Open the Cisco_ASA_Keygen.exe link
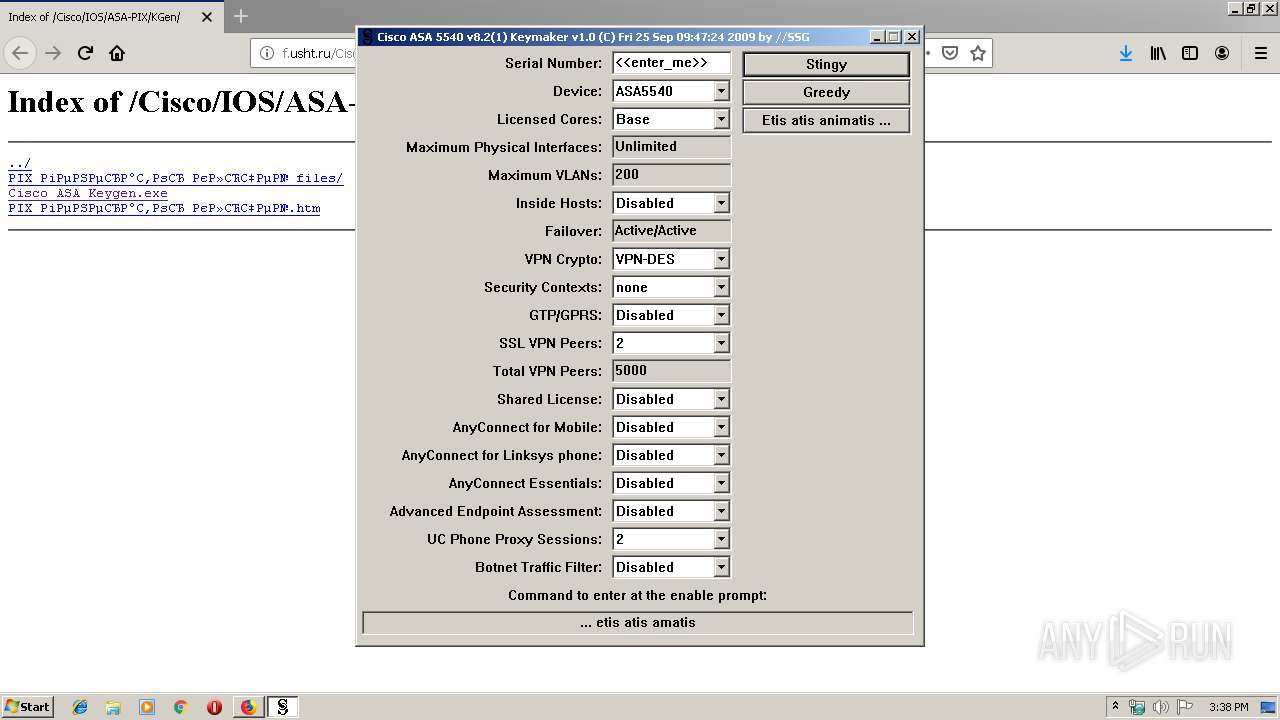 click(88, 194)
